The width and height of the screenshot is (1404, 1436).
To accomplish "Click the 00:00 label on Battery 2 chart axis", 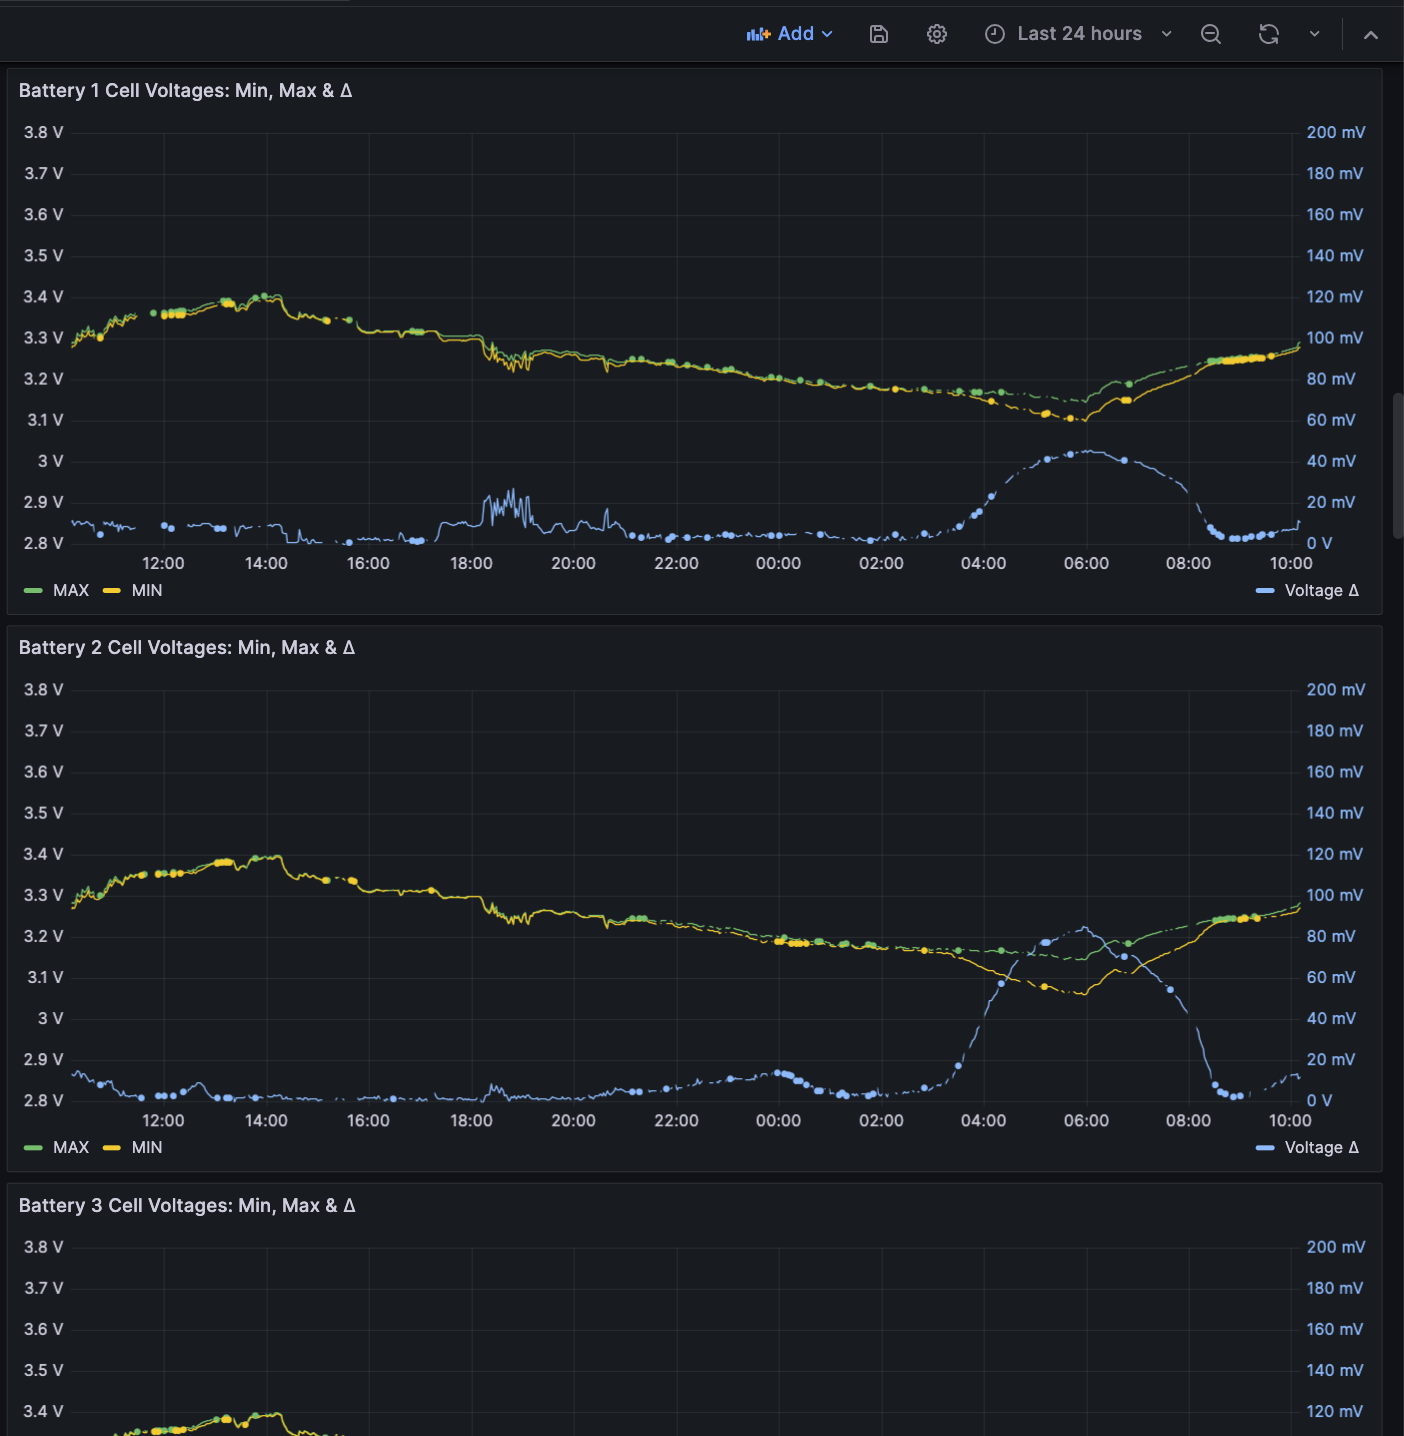I will [778, 1121].
